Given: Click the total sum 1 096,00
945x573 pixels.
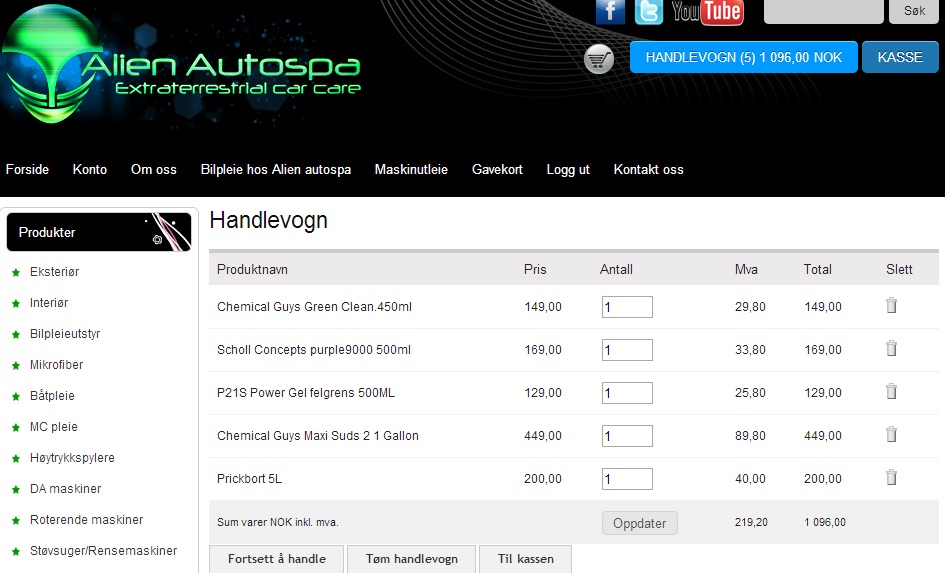Looking at the screenshot, I should coord(824,522).
